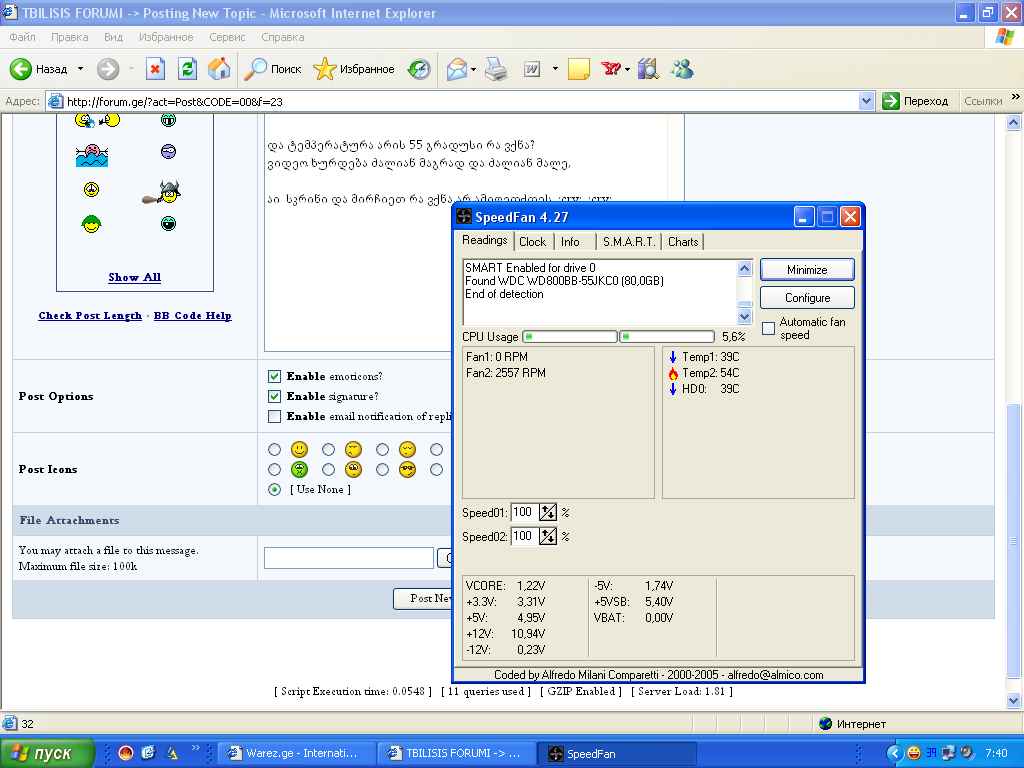1024x768 pixels.
Task: Enable email notification of replies checkbox
Action: [274, 417]
